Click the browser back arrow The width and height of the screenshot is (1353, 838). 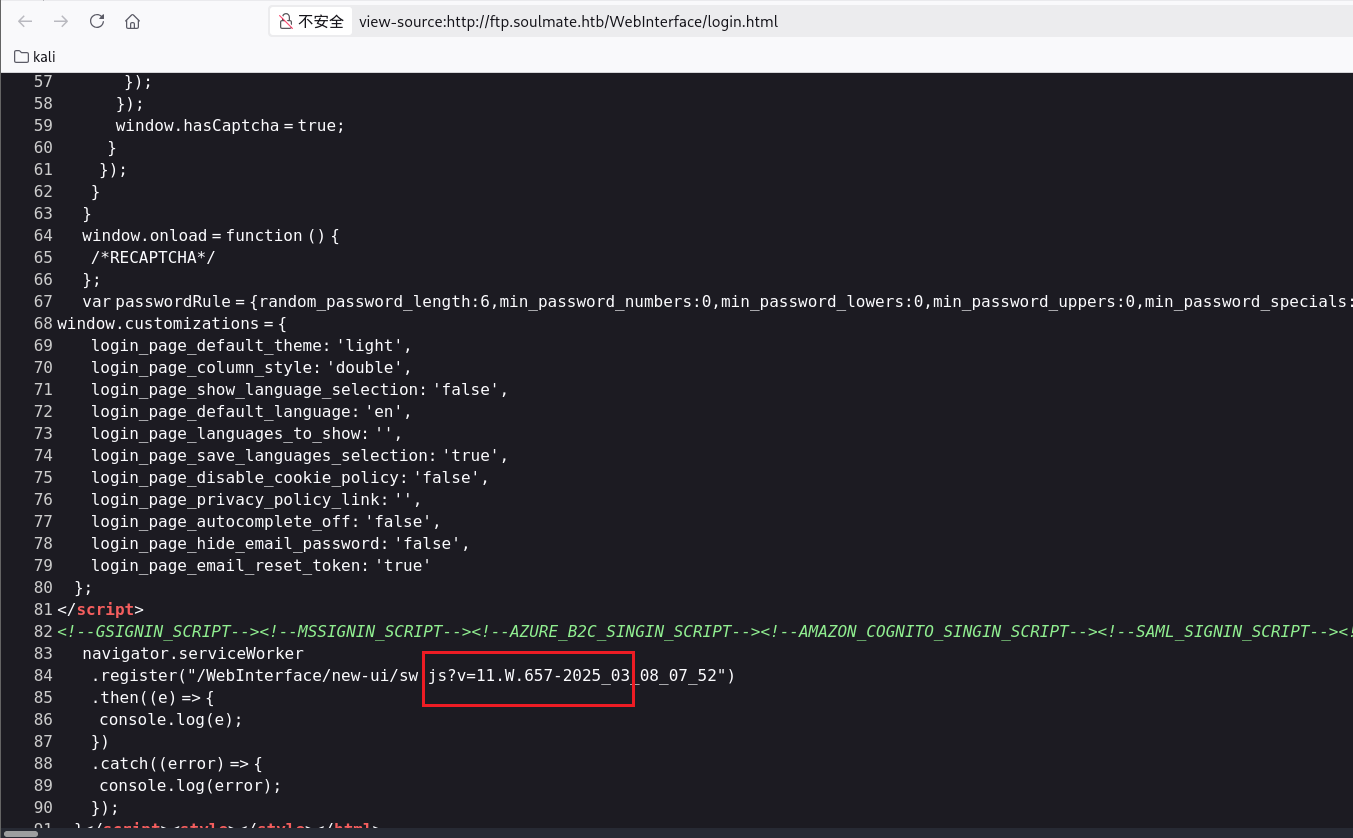[25, 21]
